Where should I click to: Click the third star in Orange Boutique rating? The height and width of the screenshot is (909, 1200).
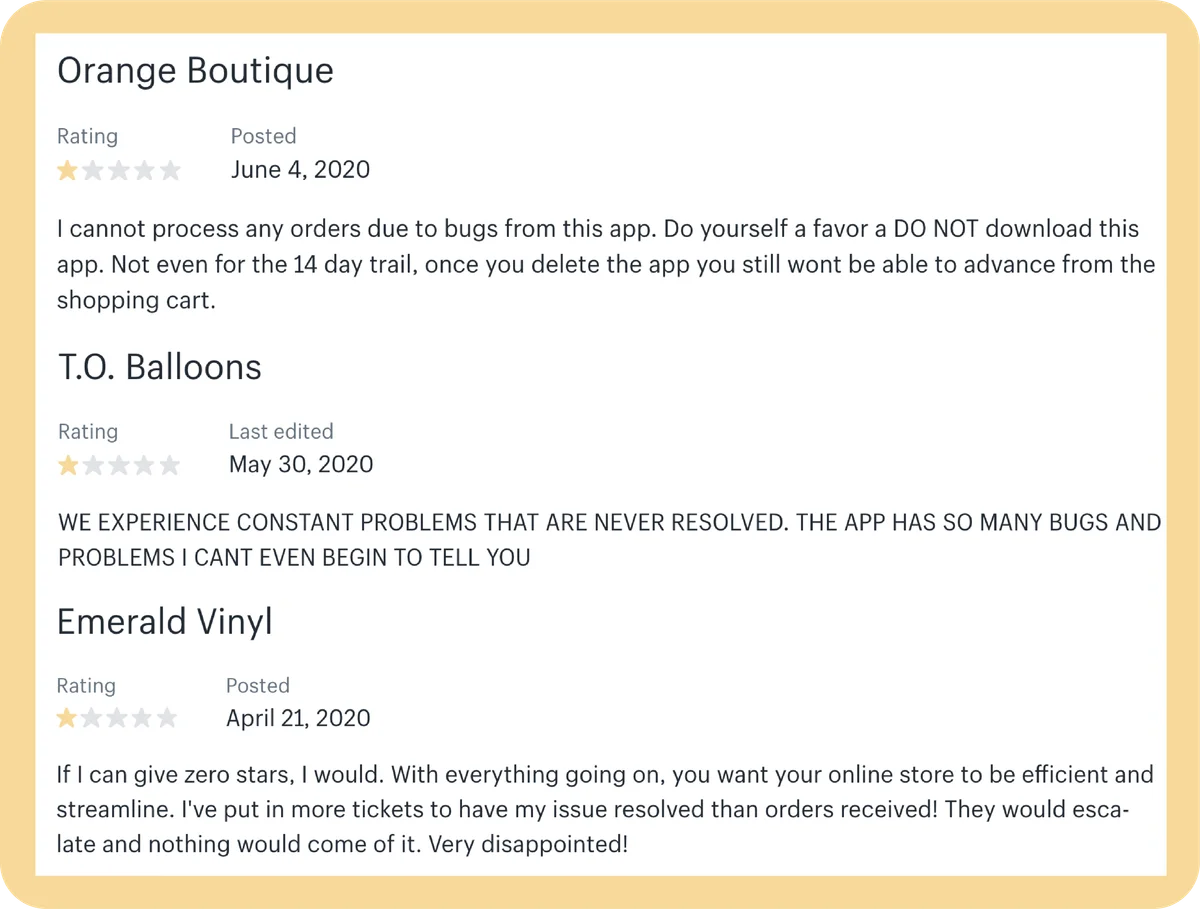tap(119, 170)
